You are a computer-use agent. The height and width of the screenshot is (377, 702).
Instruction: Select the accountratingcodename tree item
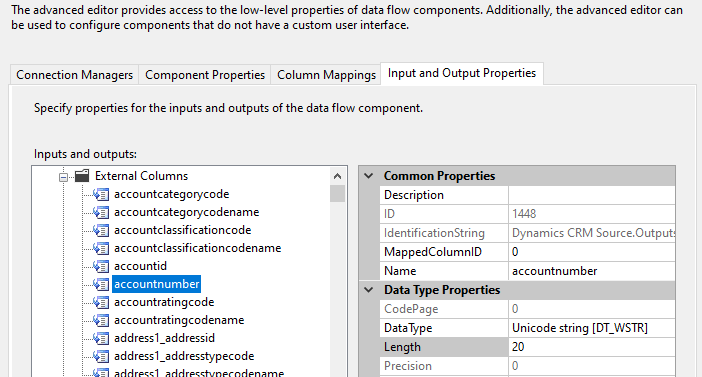point(179,320)
